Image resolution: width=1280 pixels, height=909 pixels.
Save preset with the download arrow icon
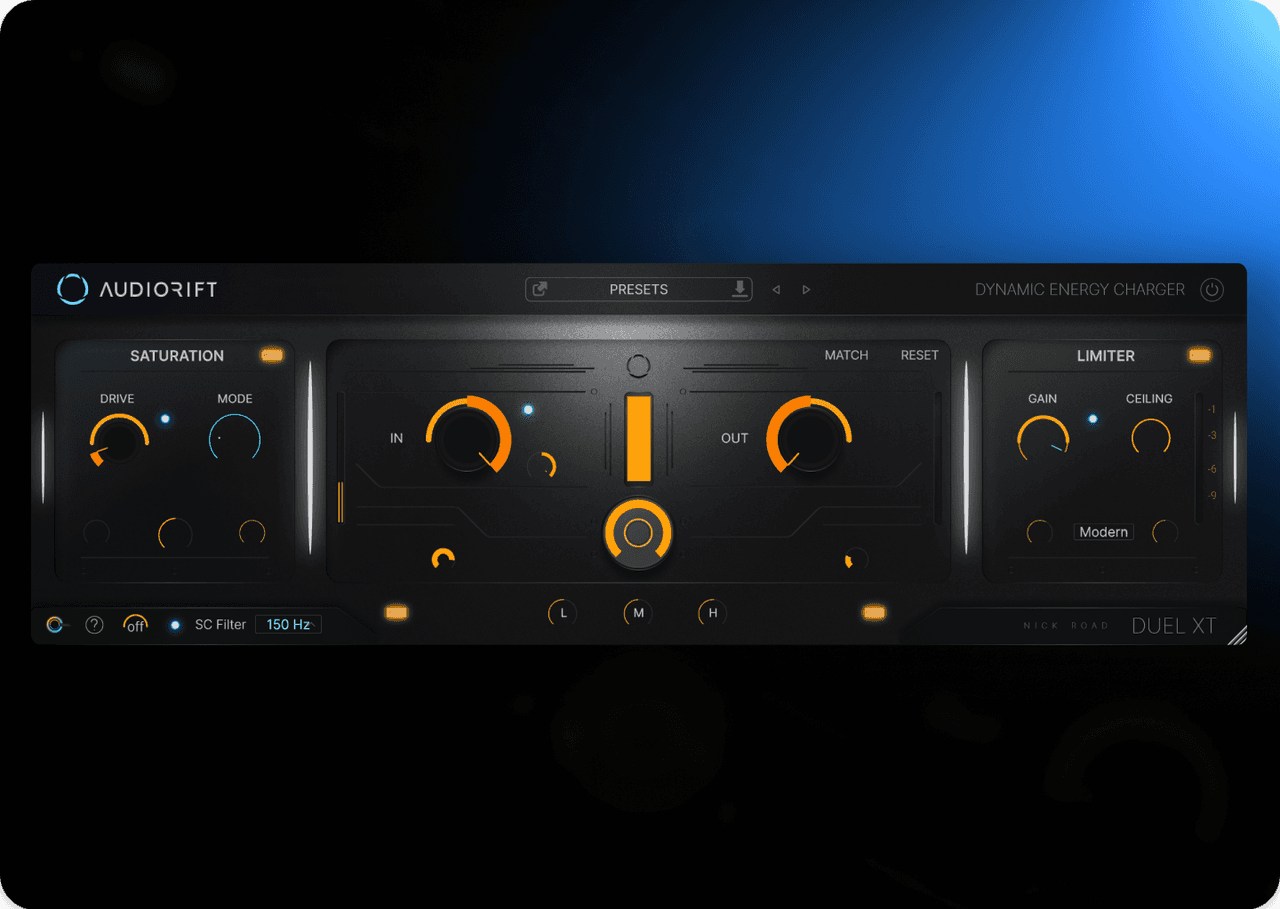click(x=740, y=289)
